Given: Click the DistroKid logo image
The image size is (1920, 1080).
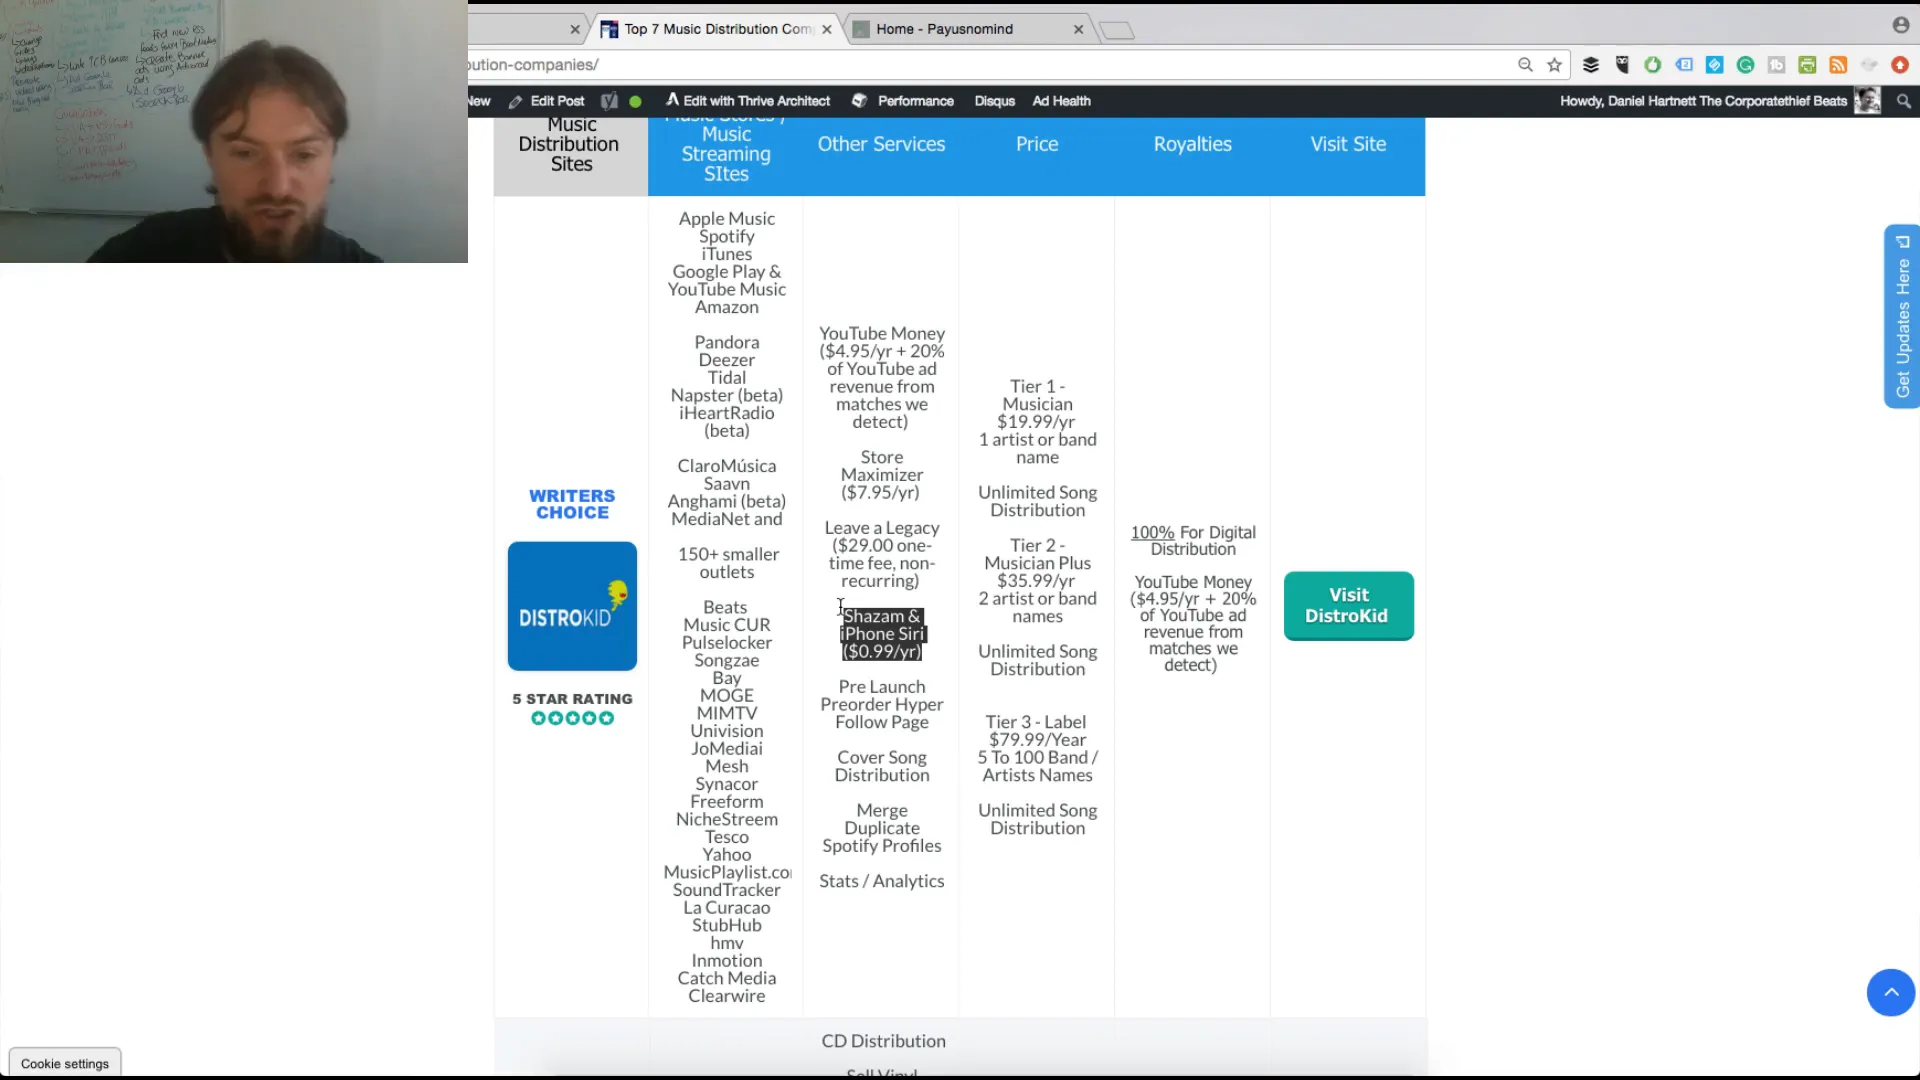Looking at the screenshot, I should point(572,606).
